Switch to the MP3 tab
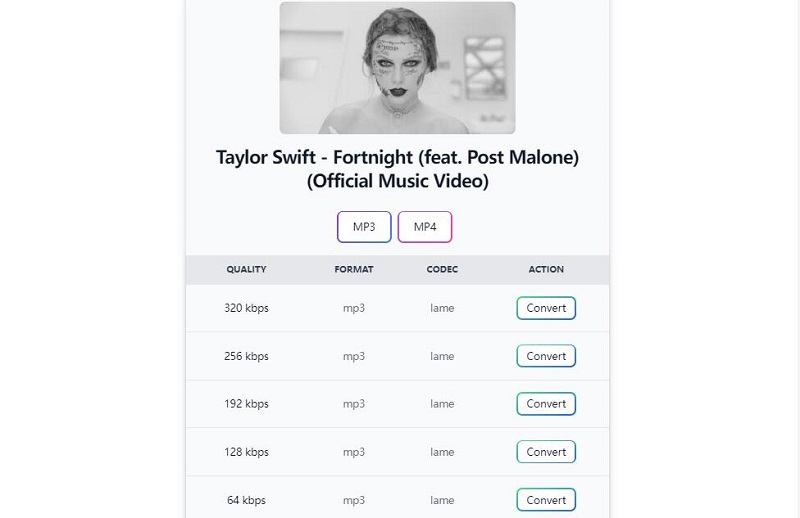Screen dimensions: 800x518 click(364, 227)
